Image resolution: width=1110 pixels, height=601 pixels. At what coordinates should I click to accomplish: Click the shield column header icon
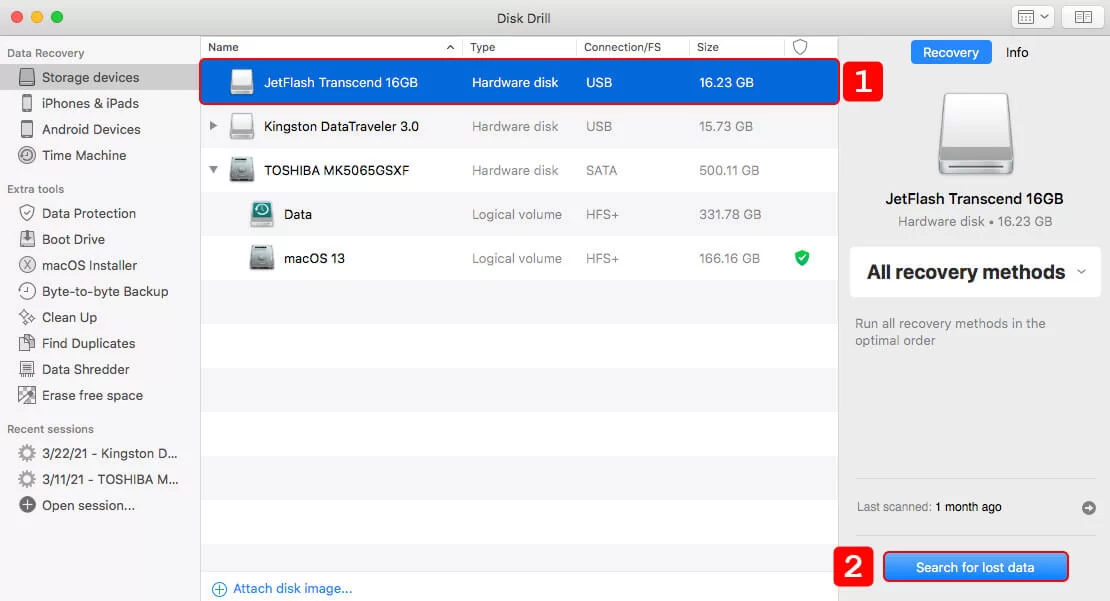coord(800,47)
